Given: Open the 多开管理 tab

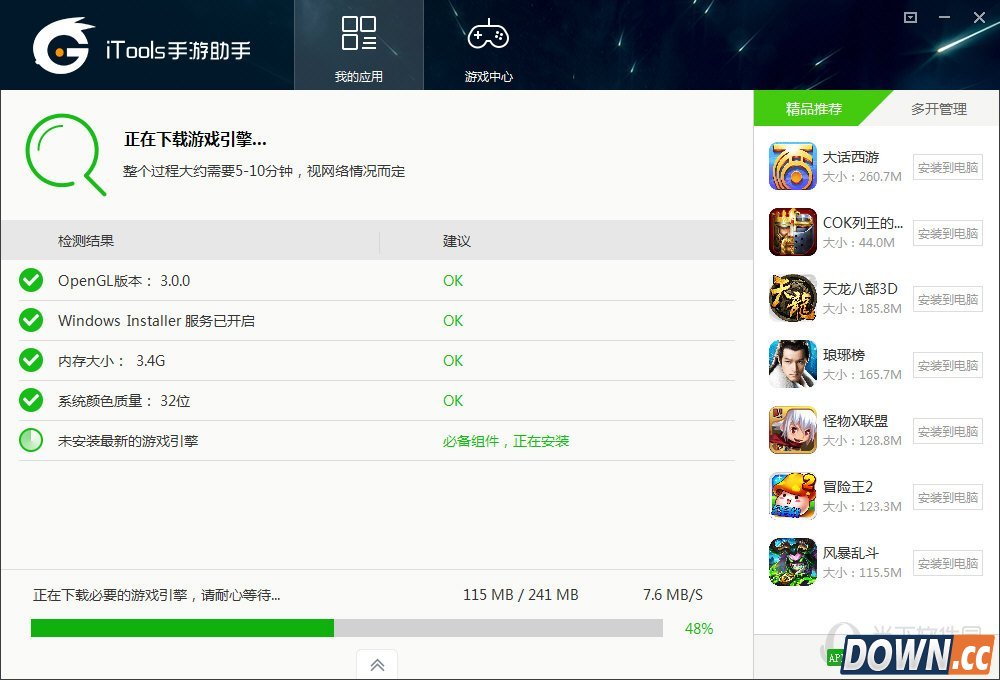Looking at the screenshot, I should tap(939, 109).
